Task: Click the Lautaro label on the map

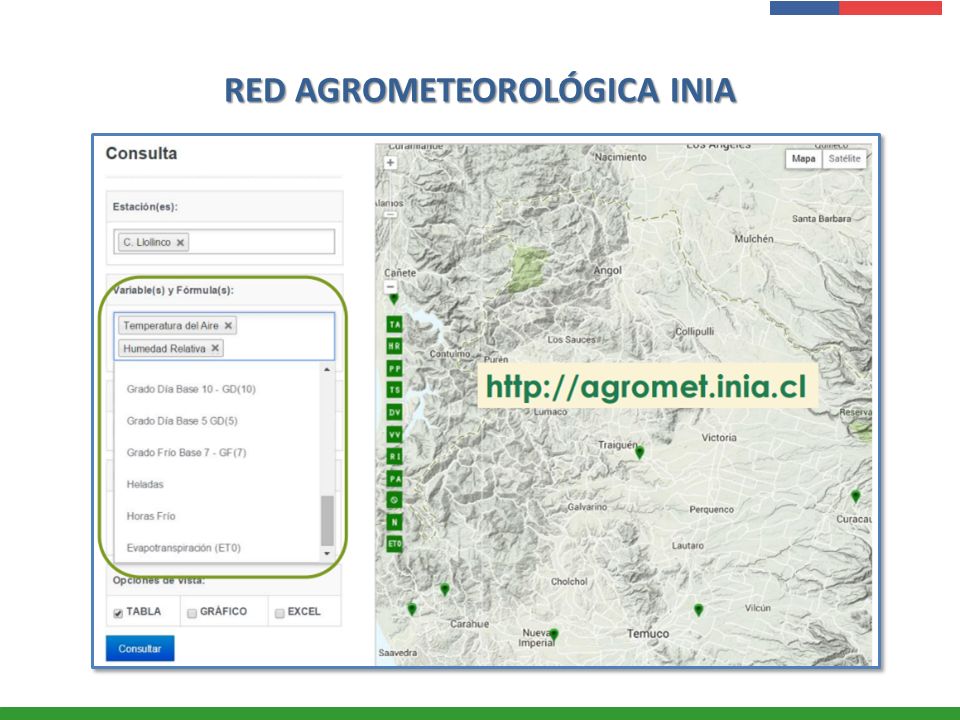Action: (688, 546)
